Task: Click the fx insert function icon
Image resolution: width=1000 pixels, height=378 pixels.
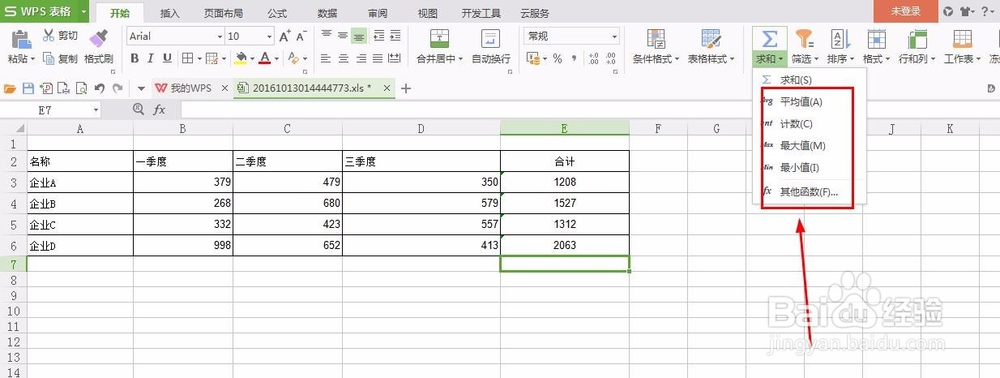Action: [159, 110]
